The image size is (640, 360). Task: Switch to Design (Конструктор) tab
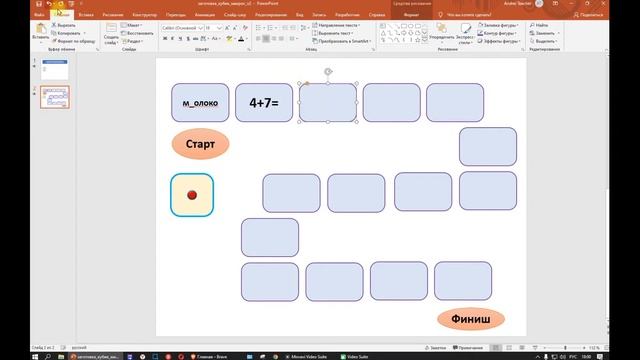pos(144,15)
